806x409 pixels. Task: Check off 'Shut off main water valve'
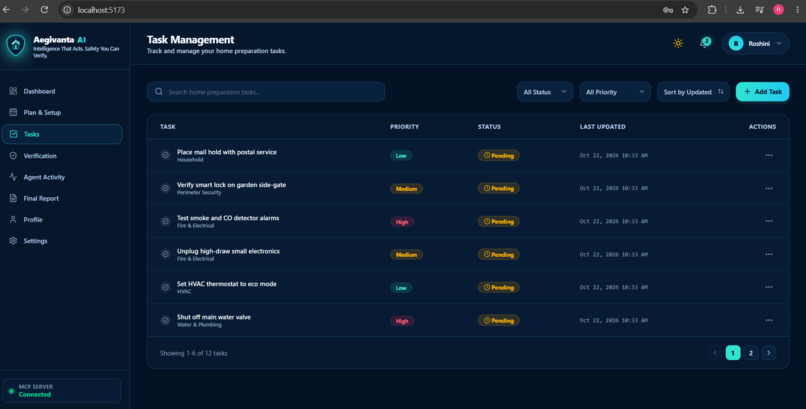tap(166, 320)
